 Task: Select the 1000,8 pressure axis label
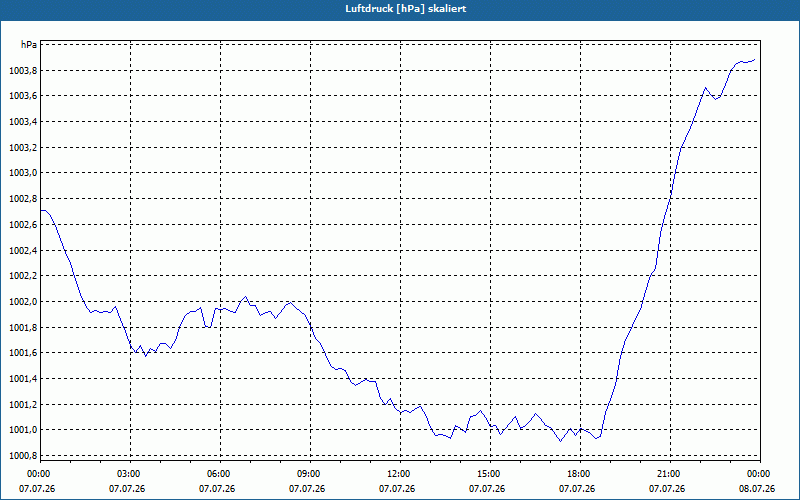(23, 456)
